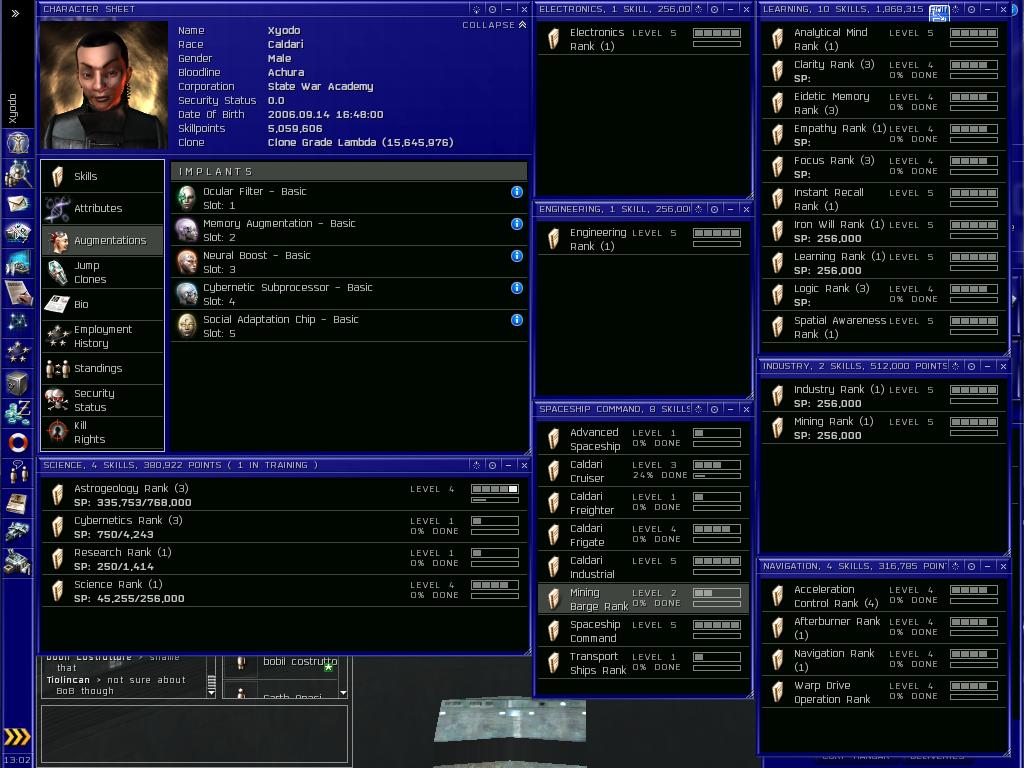Click the Neural Boost implant head icon

tap(187, 261)
